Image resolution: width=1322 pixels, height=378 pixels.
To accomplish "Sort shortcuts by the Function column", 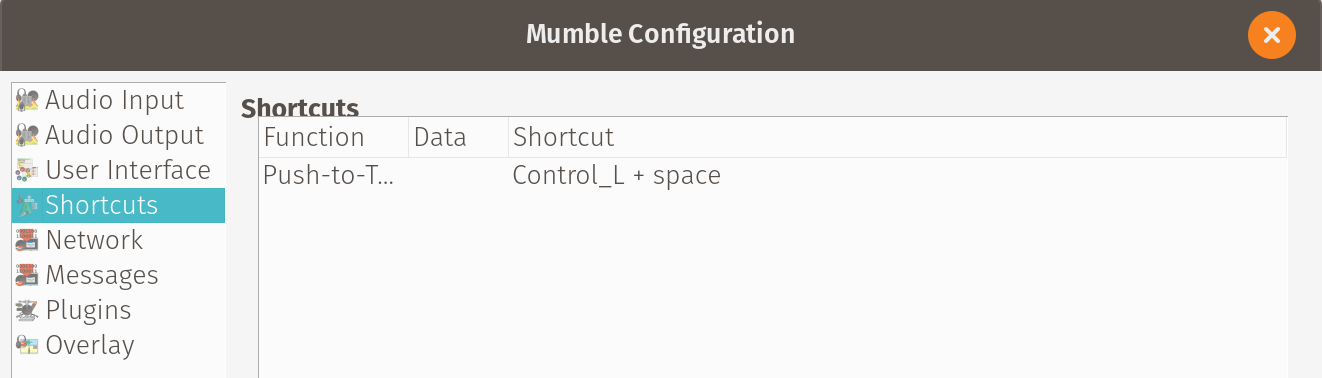I will [334, 137].
